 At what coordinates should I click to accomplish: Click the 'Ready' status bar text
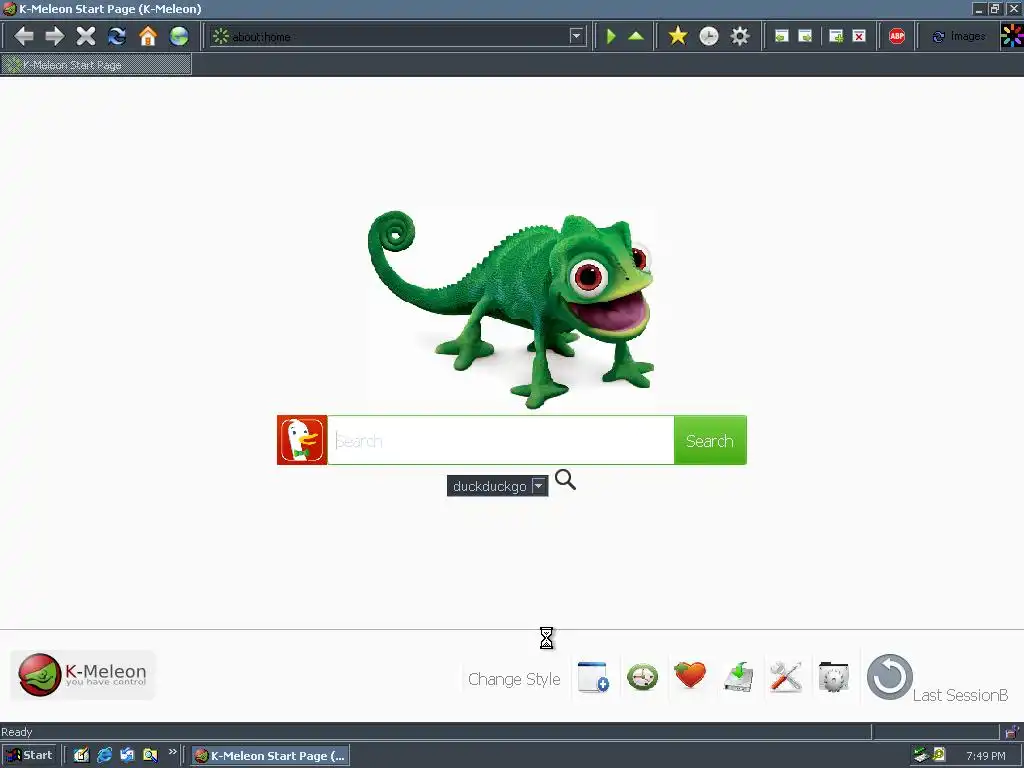tap(17, 732)
